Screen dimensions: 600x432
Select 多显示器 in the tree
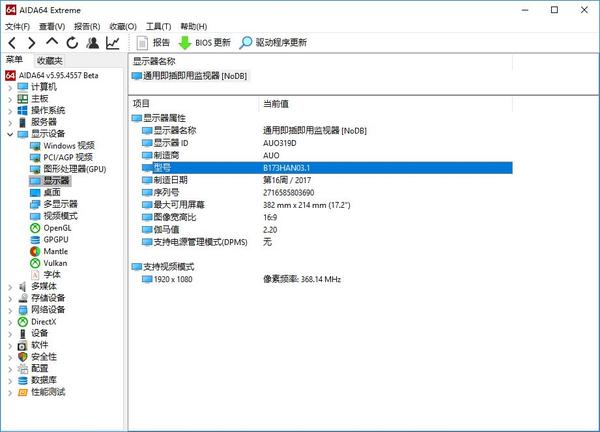point(54,204)
